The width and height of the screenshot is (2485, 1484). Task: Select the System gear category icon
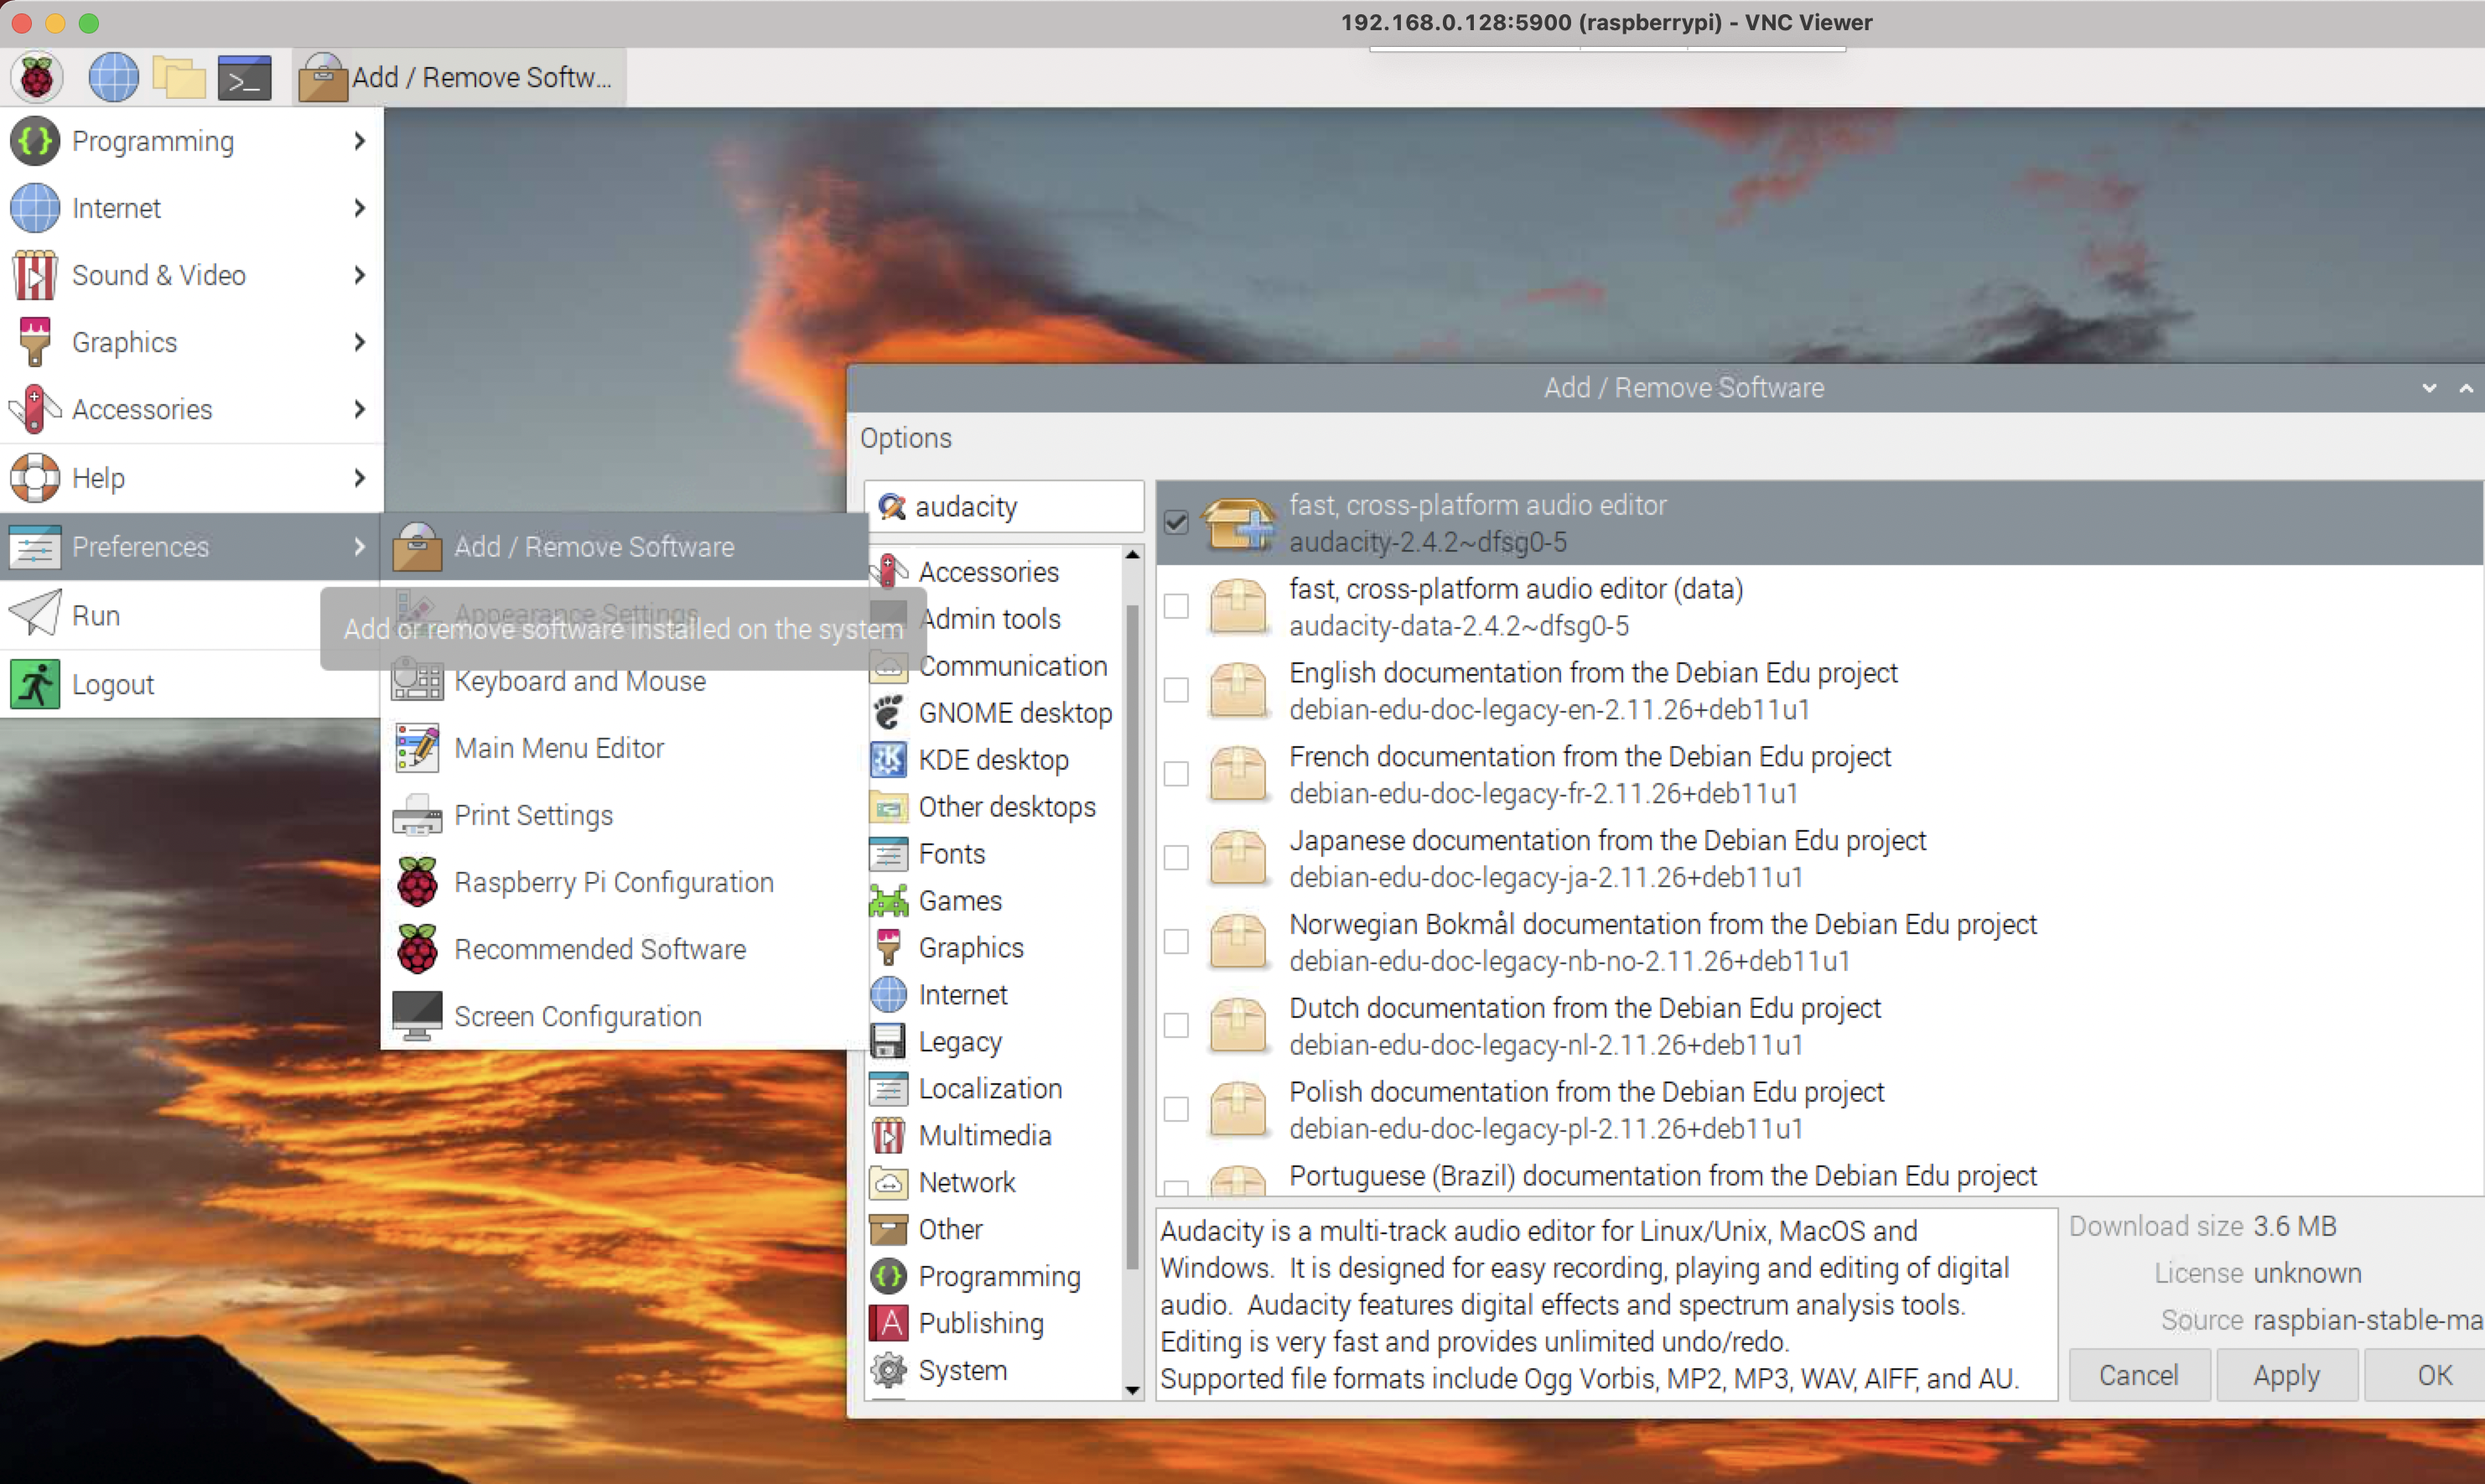tap(888, 1371)
